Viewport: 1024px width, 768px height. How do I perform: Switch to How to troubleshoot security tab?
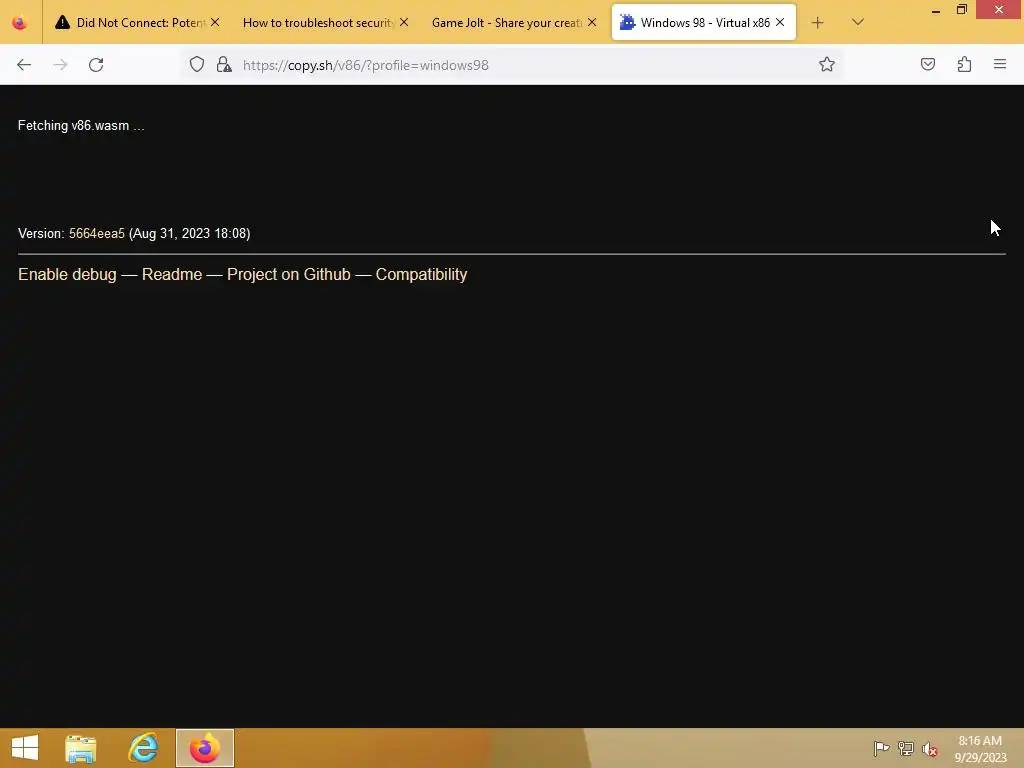(x=325, y=22)
